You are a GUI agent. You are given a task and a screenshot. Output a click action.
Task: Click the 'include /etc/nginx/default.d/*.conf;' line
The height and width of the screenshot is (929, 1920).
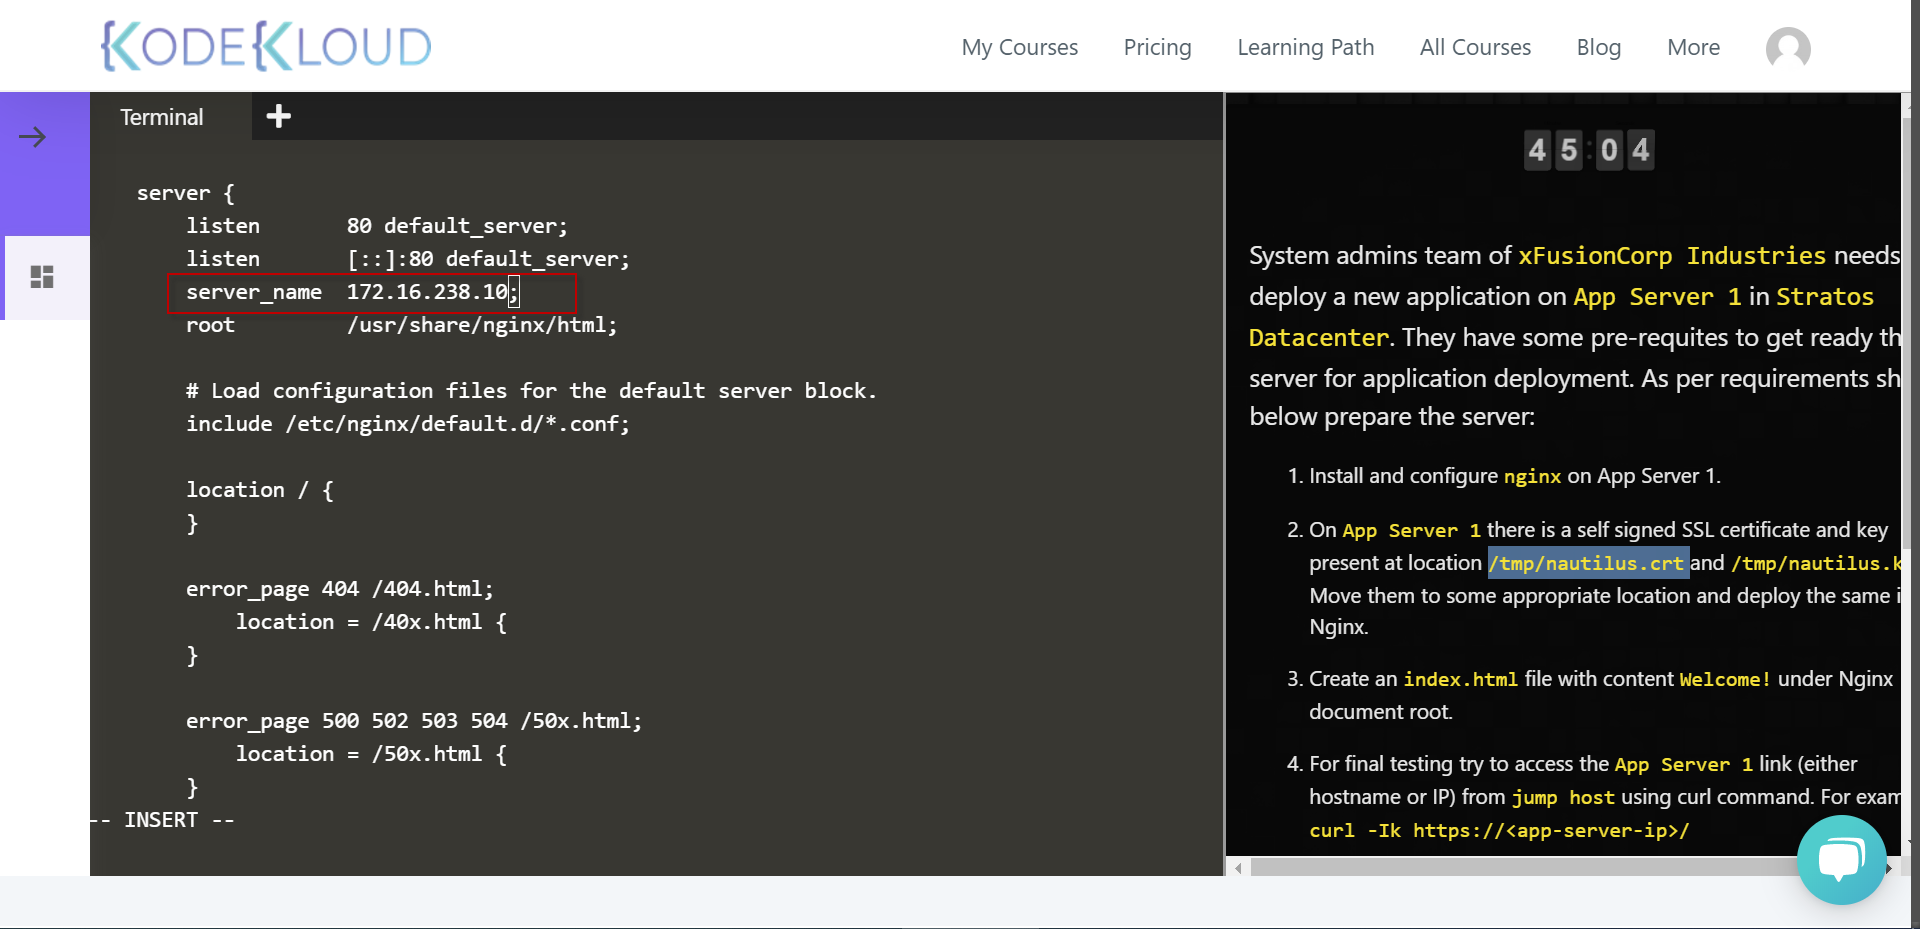tap(408, 424)
